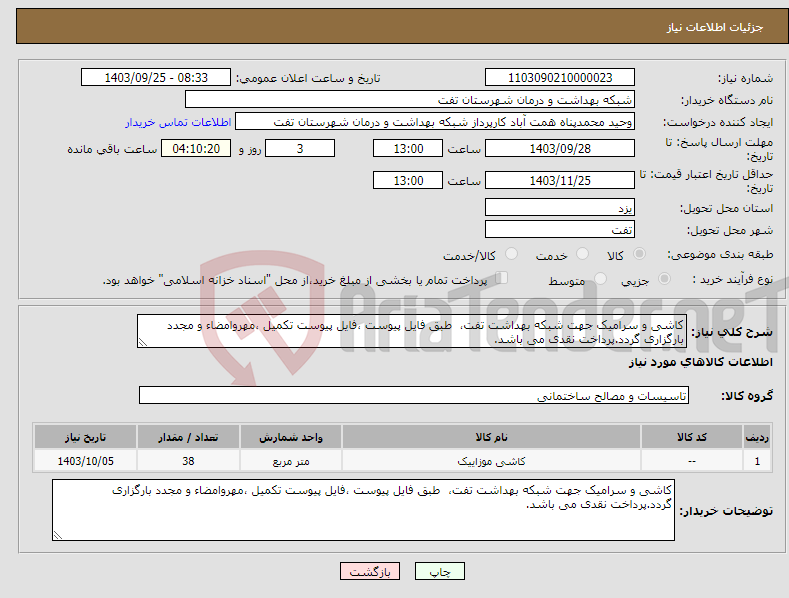Select the کالا/خدمت radio button
The width and height of the screenshot is (789, 598).
pyautogui.click(x=511, y=254)
